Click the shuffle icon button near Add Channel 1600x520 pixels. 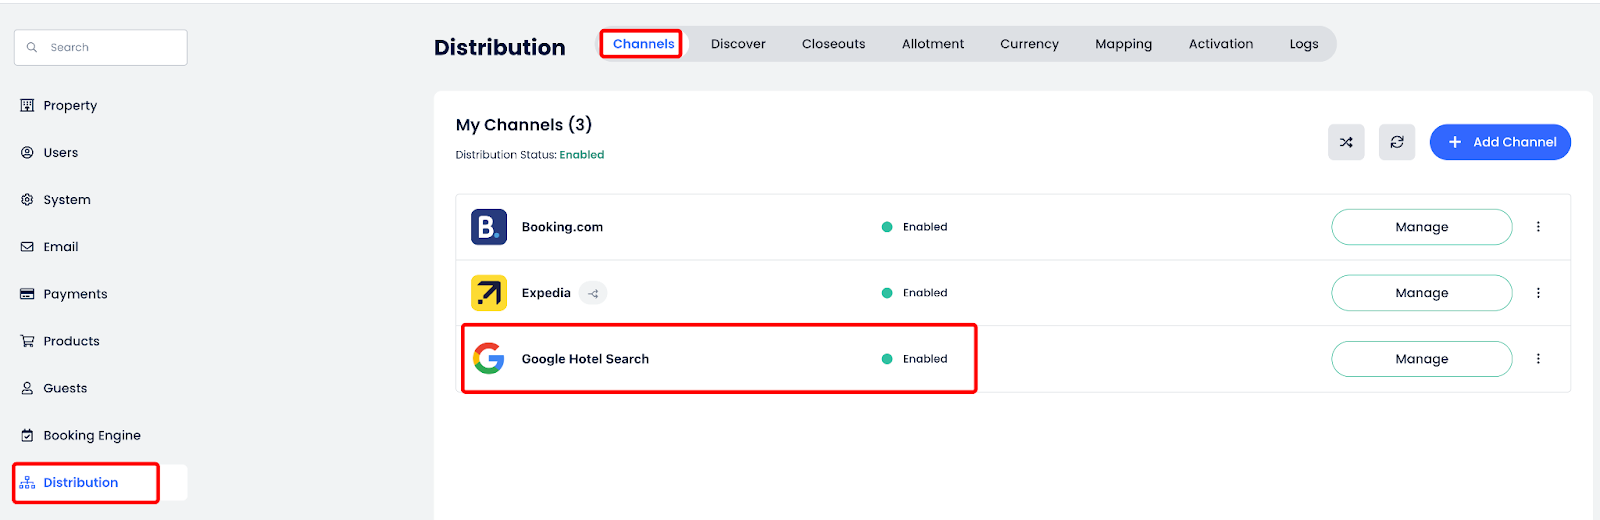pos(1346,142)
